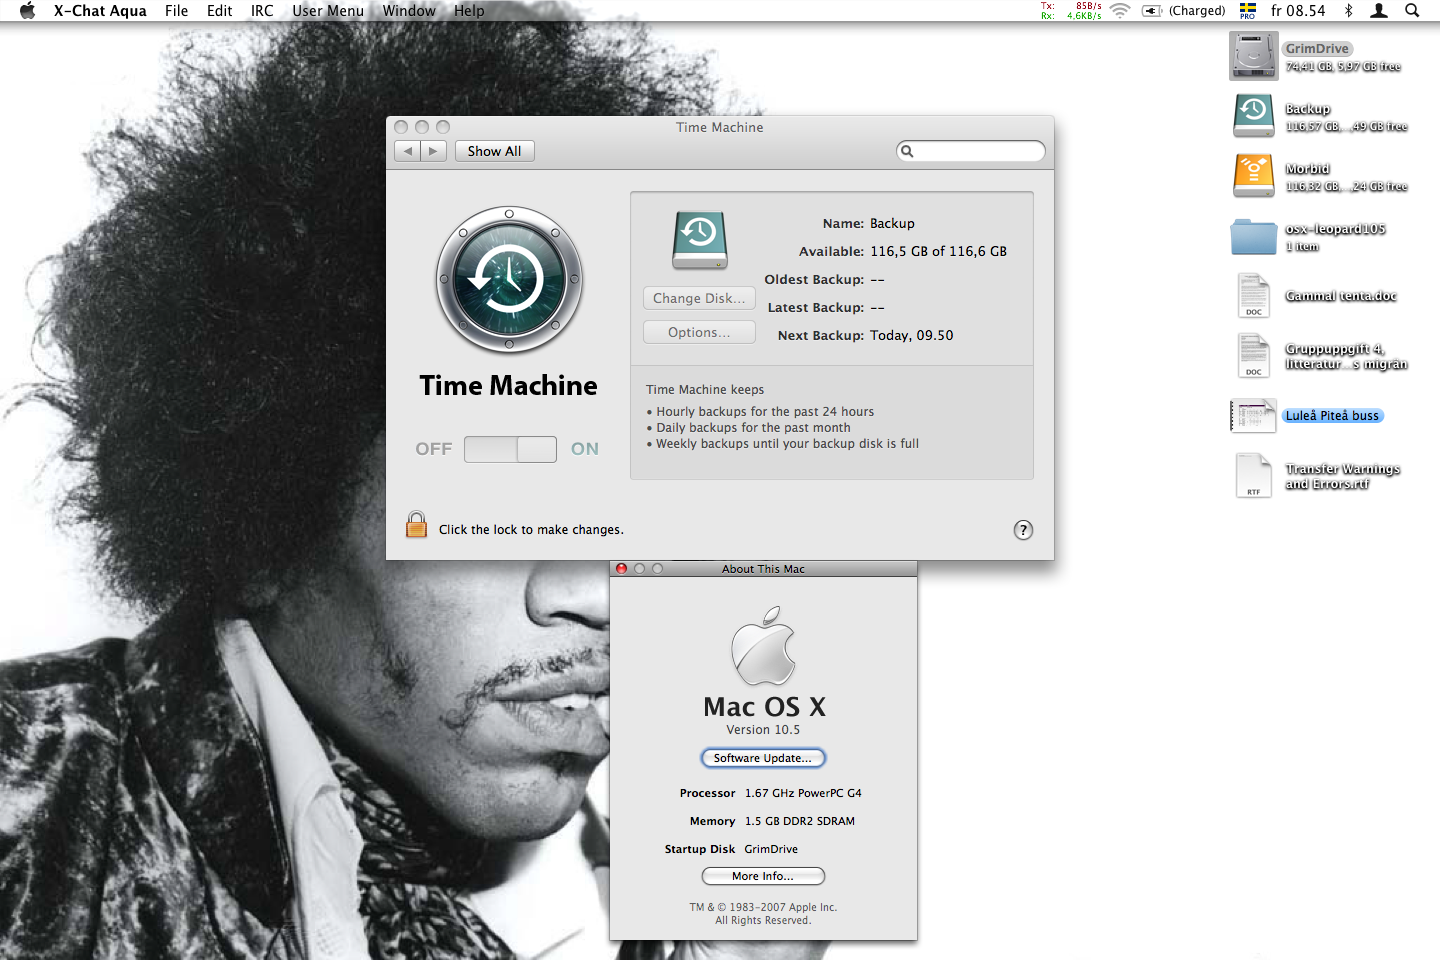Image resolution: width=1440 pixels, height=960 pixels.
Task: Open the Apple menu icon
Action: [x=27, y=11]
